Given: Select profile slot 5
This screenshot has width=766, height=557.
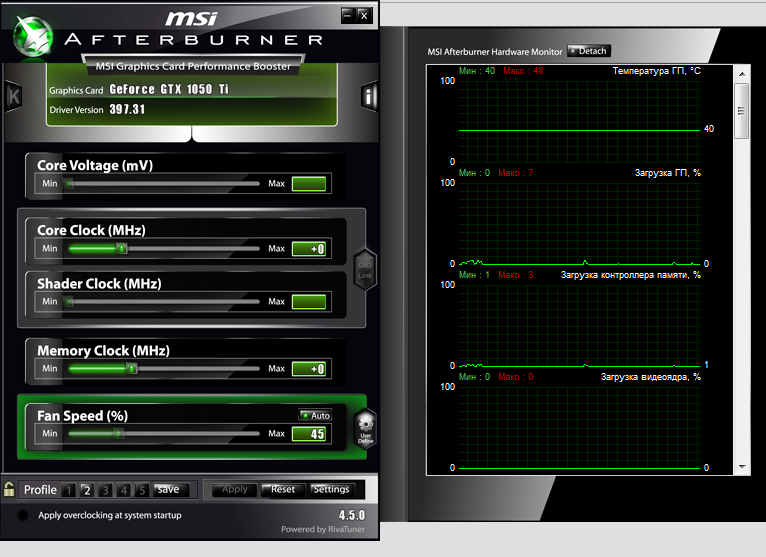Looking at the screenshot, I should coord(141,490).
